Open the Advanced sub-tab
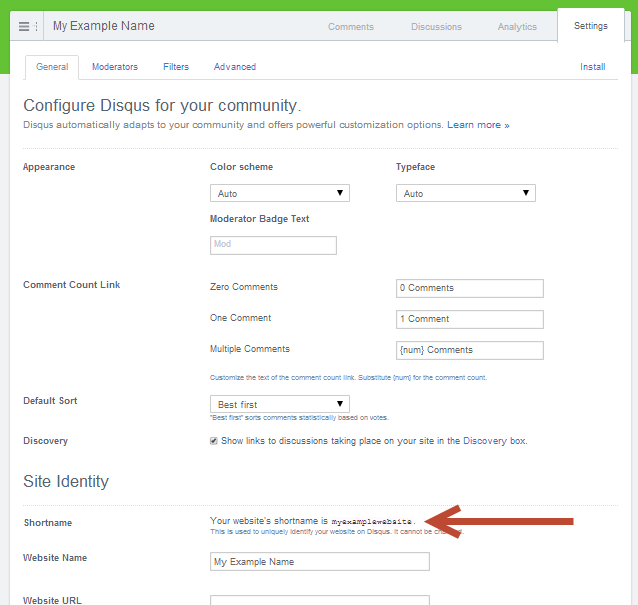Image resolution: width=638 pixels, height=605 pixels. (235, 67)
